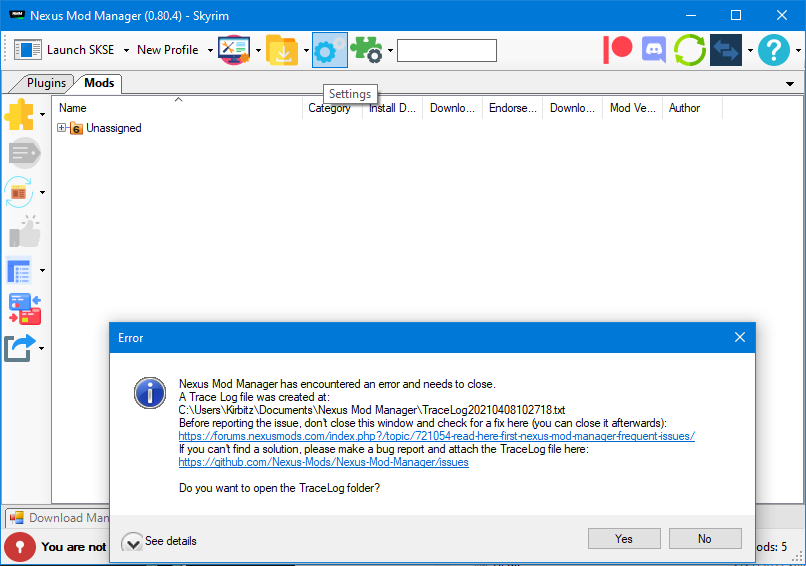806x566 pixels.
Task: Expand the Unassigned category tree node
Action: point(62,127)
